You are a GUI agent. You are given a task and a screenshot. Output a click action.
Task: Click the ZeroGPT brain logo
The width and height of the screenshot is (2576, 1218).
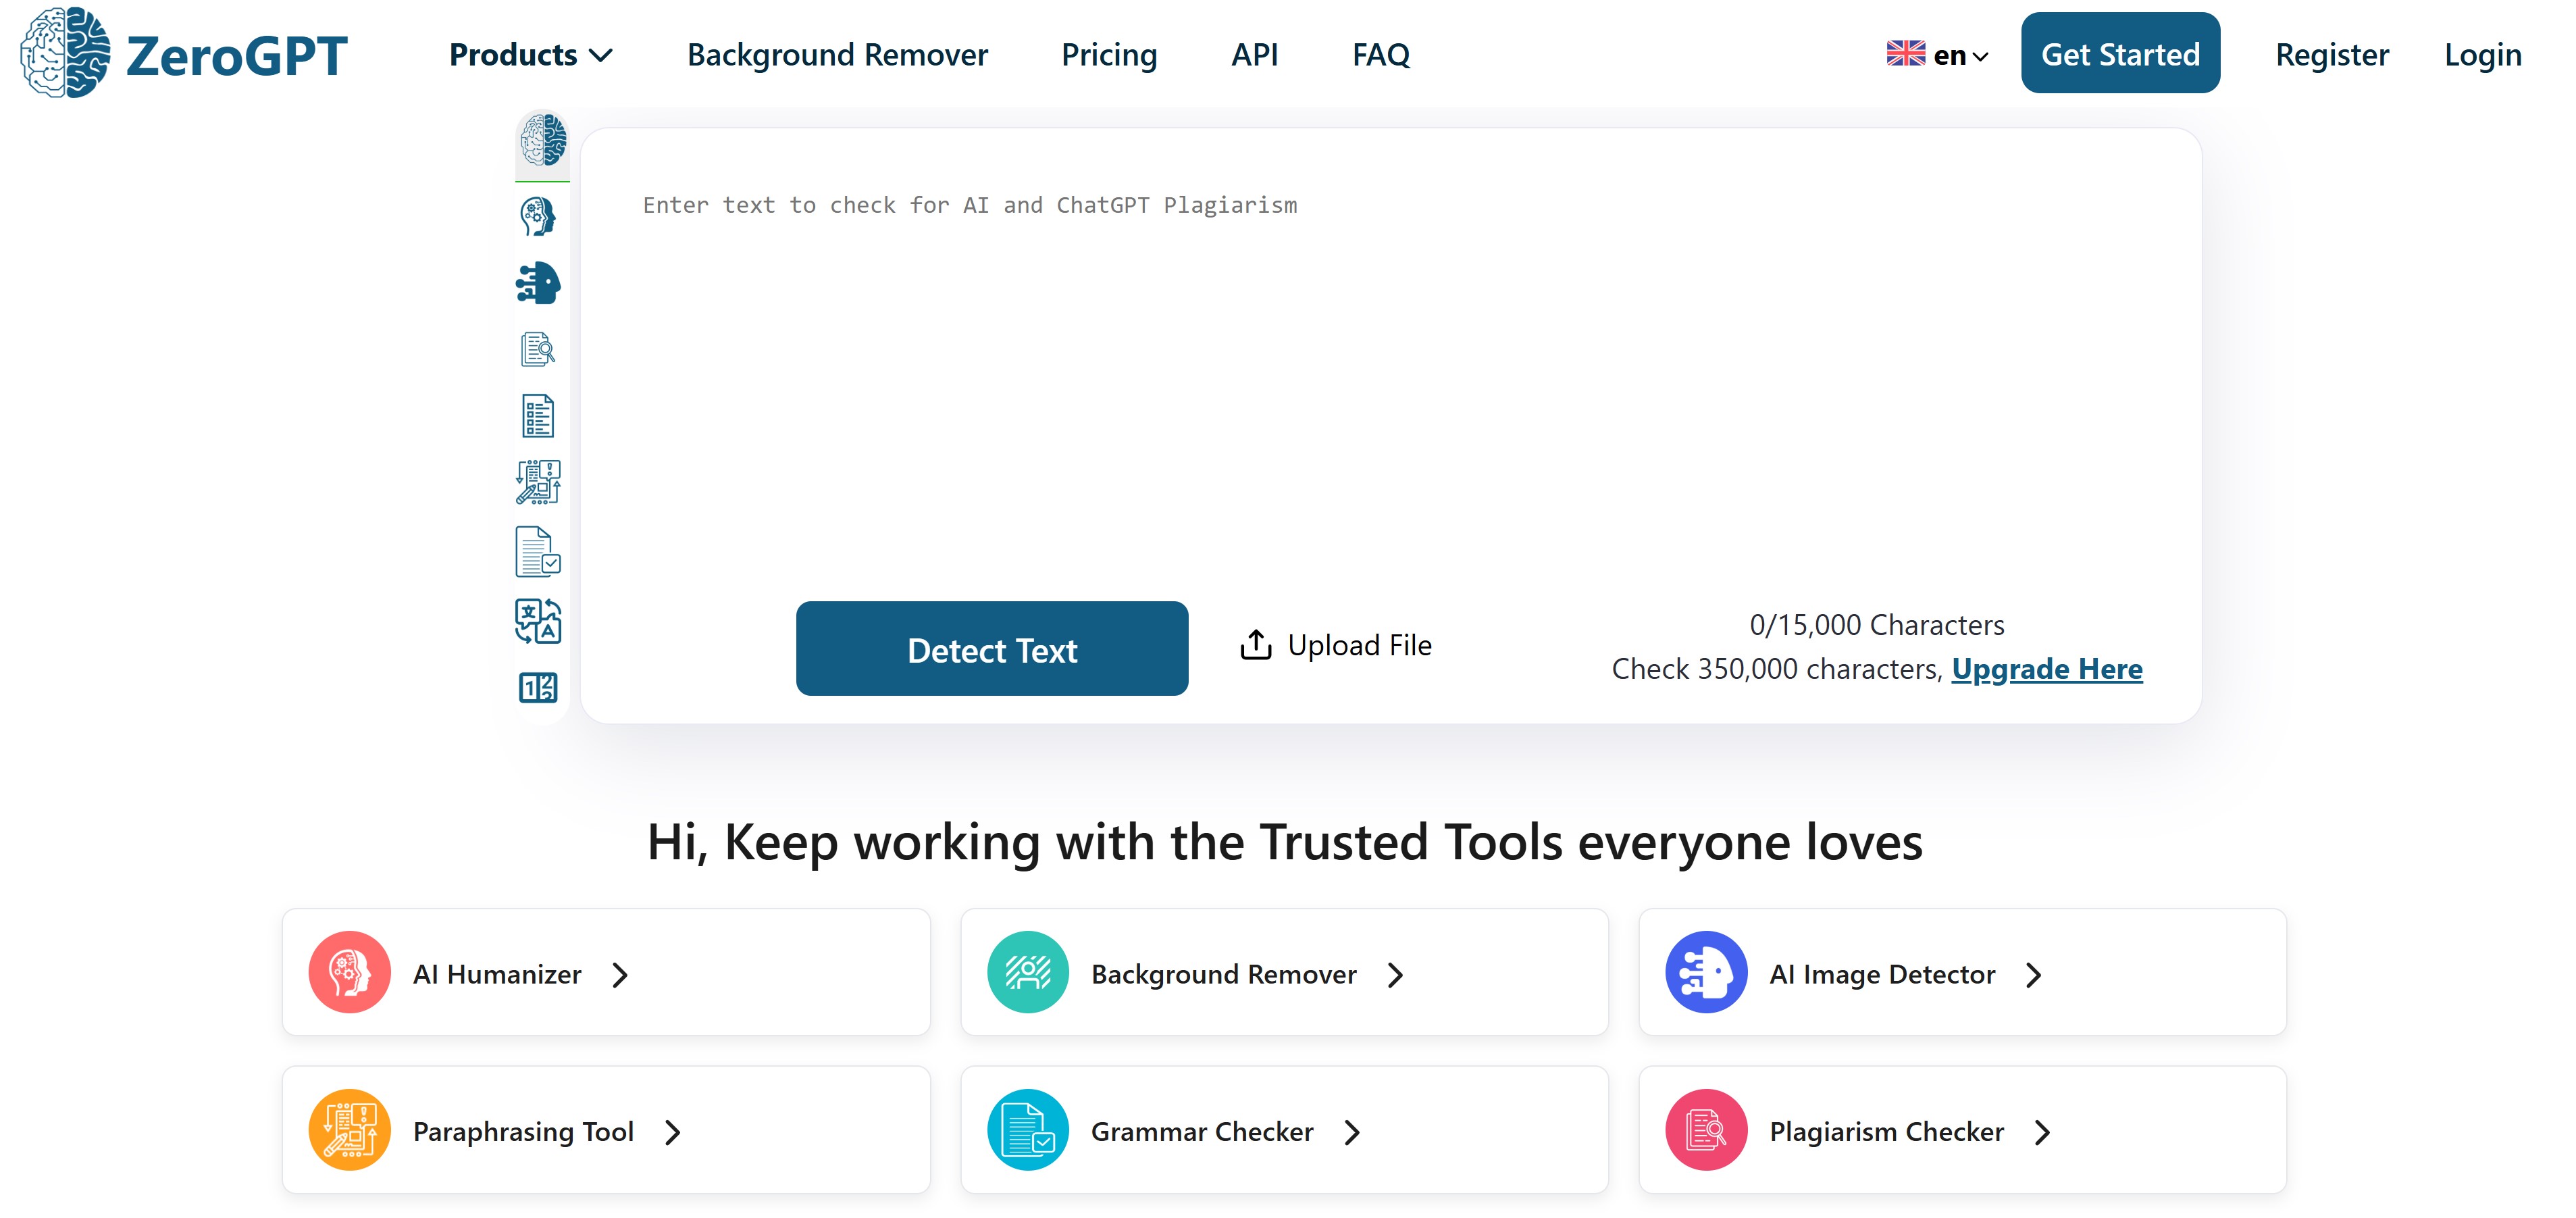click(66, 53)
